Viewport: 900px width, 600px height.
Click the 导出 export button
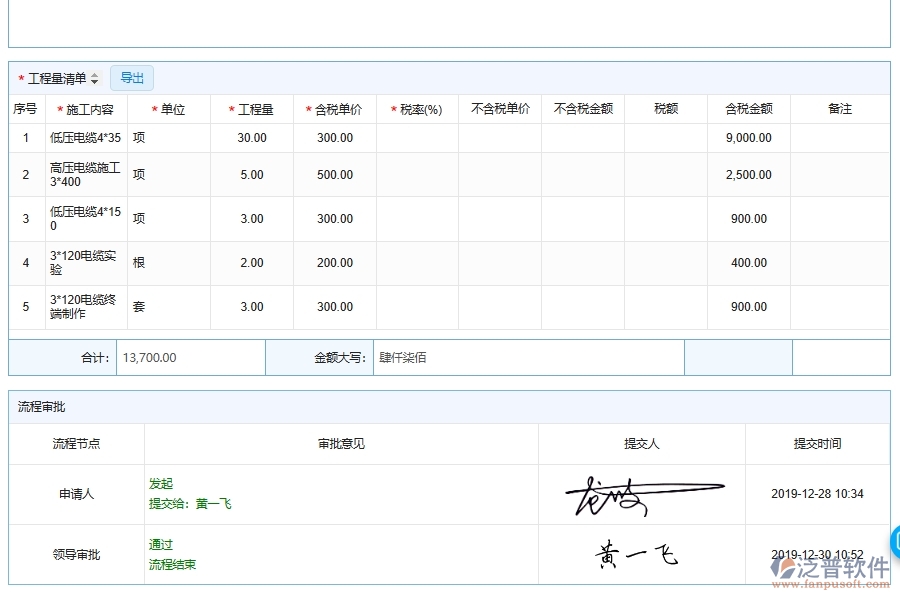[131, 77]
